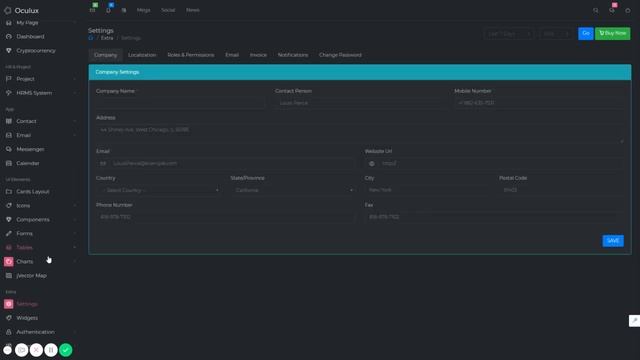Switch to the Change Password tab
The image size is (640, 360).
340,55
